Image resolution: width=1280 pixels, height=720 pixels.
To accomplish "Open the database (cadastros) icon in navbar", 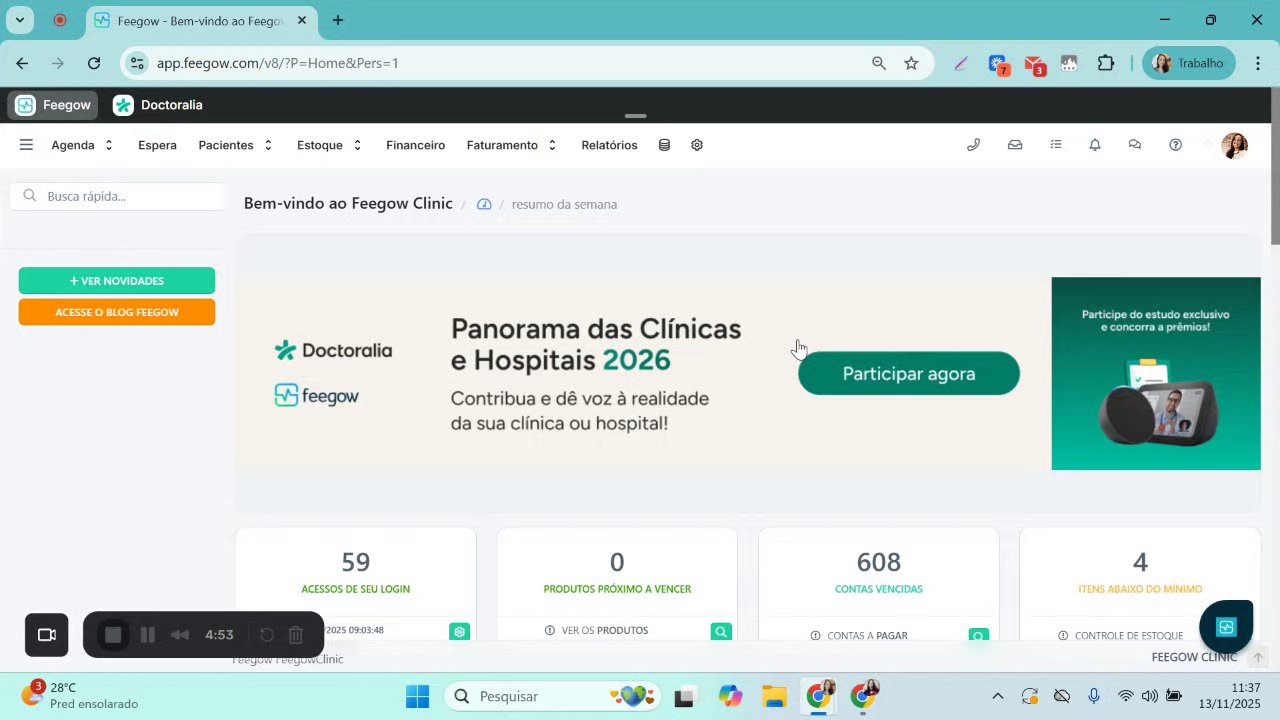I will (x=664, y=145).
